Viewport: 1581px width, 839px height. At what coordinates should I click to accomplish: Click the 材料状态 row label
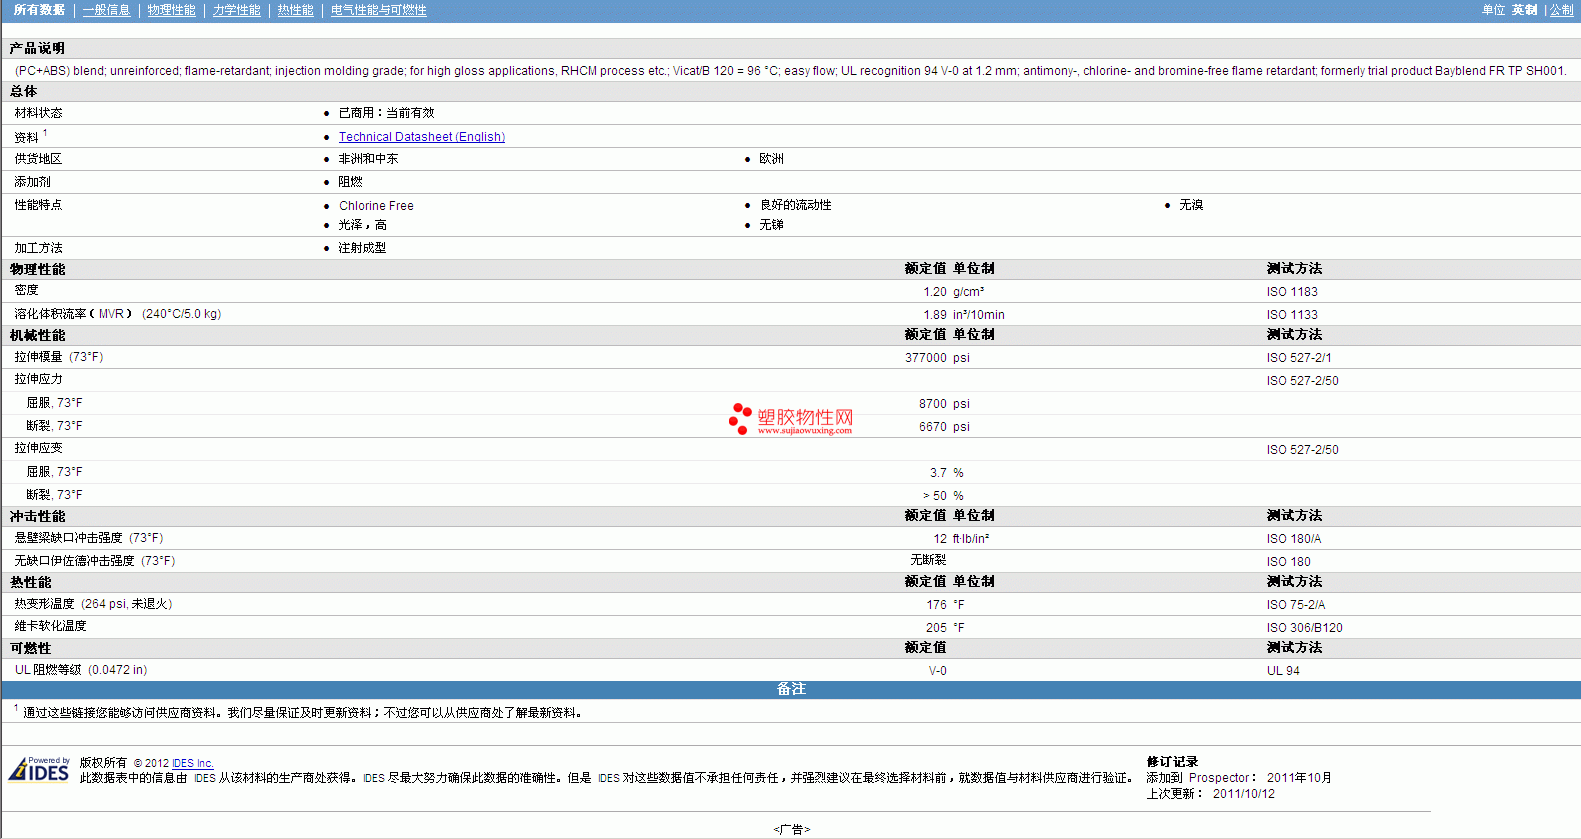point(38,113)
